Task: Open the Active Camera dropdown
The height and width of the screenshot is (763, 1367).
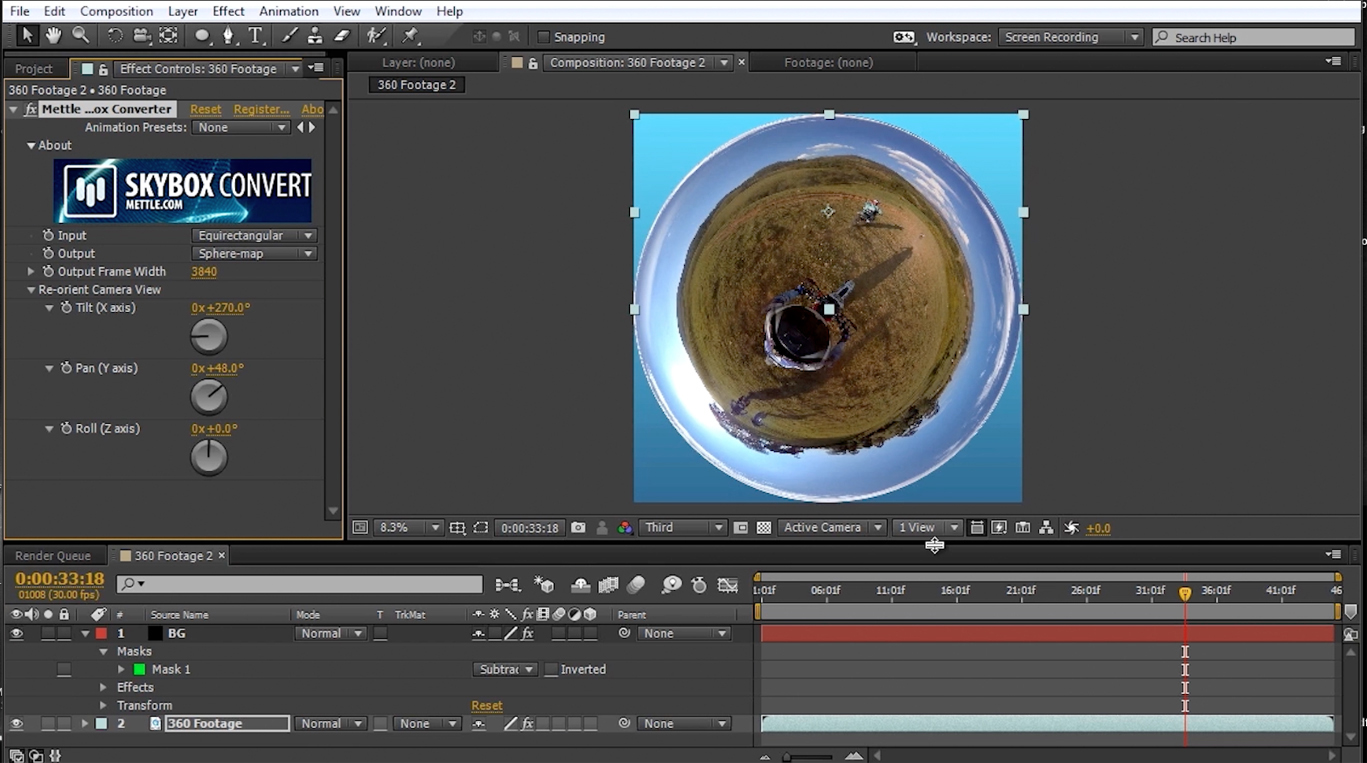Action: 831,527
